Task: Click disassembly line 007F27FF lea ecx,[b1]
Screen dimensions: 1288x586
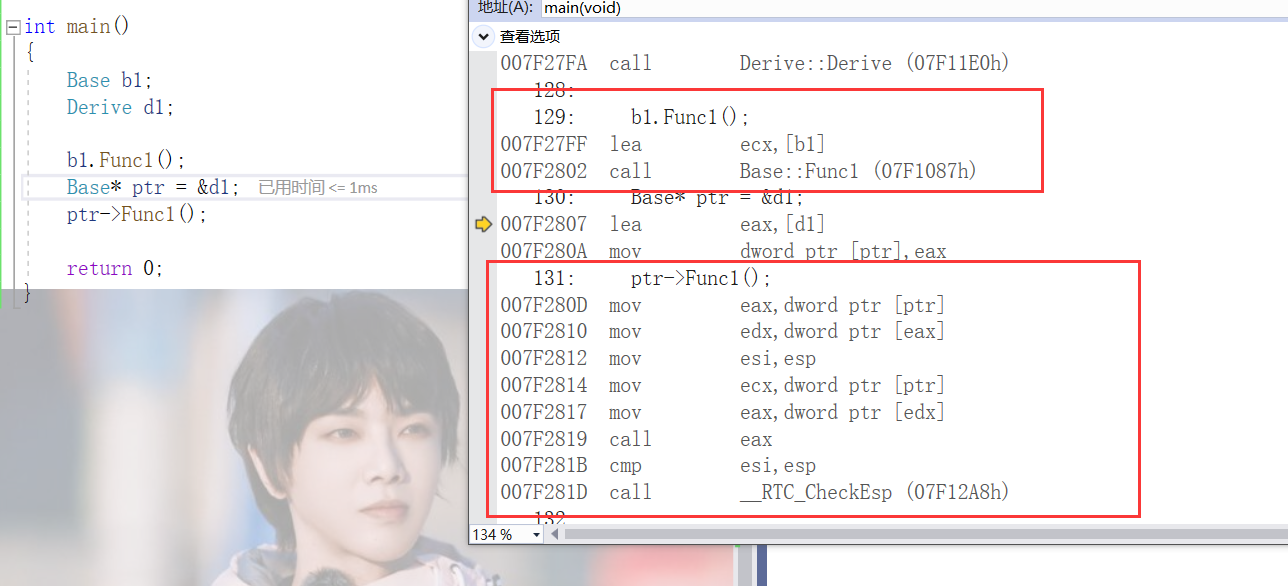Action: pyautogui.click(x=663, y=144)
